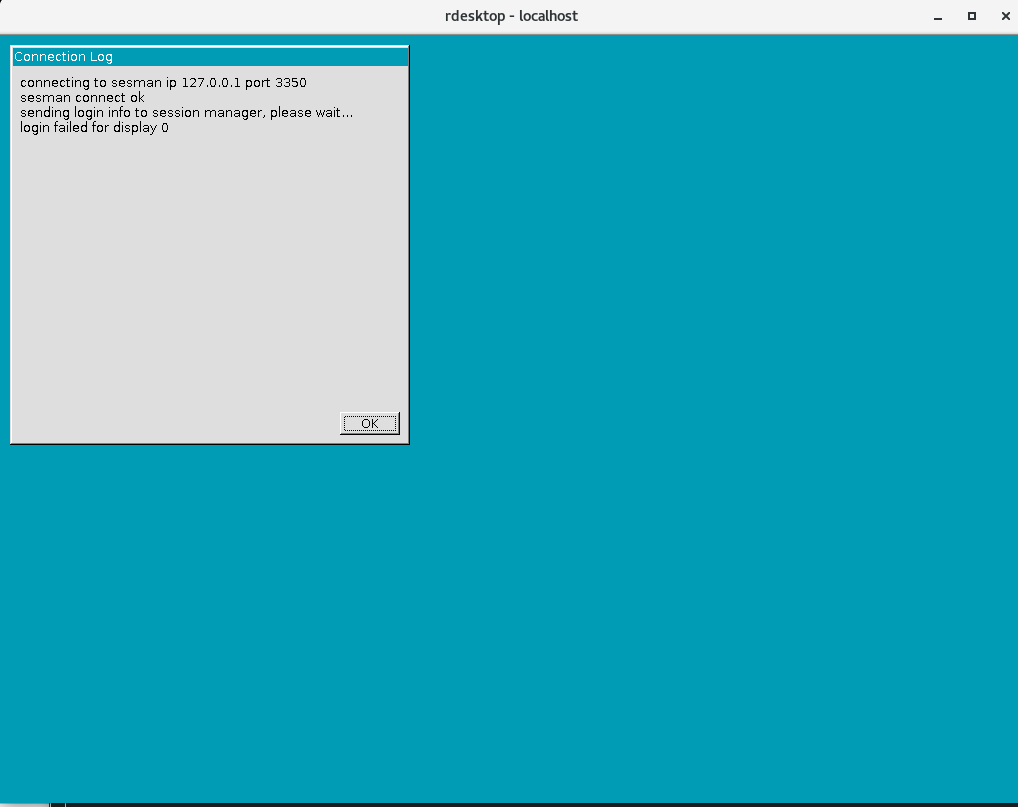Viewport: 1018px width, 807px height.
Task: Click the 'login failed for display 0' message
Action: pos(93,127)
